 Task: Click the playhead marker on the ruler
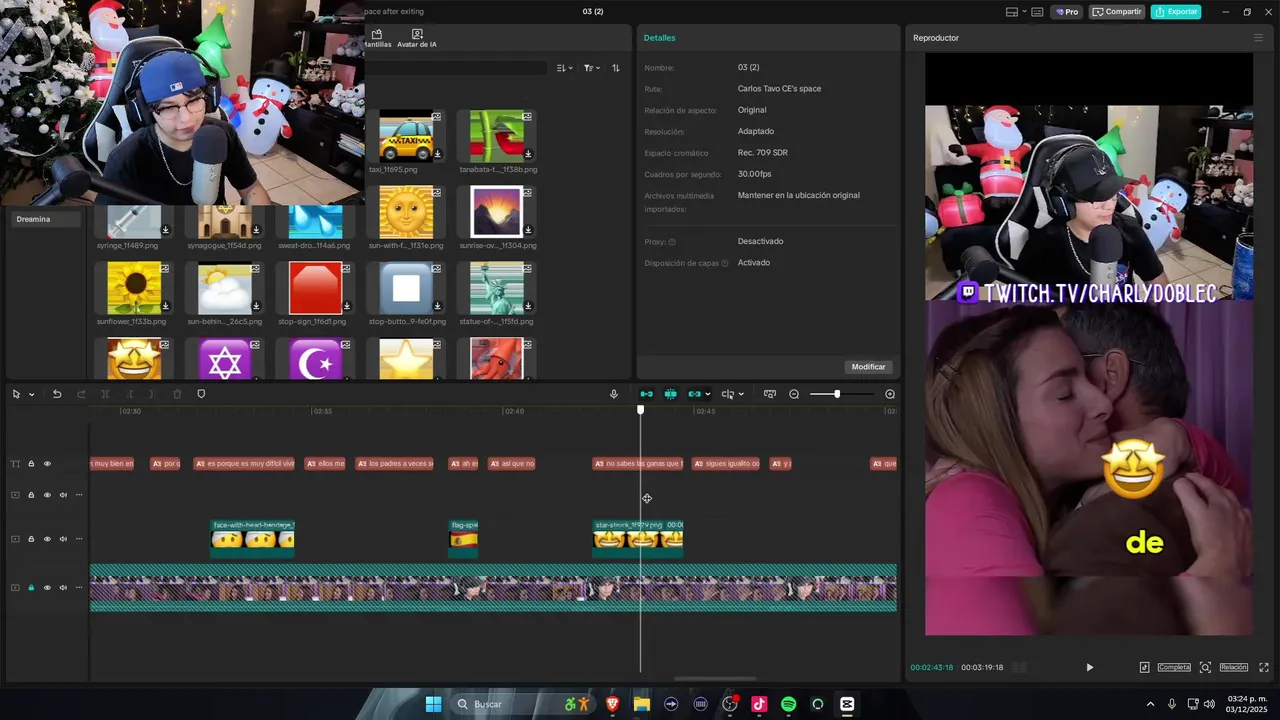[641, 410]
